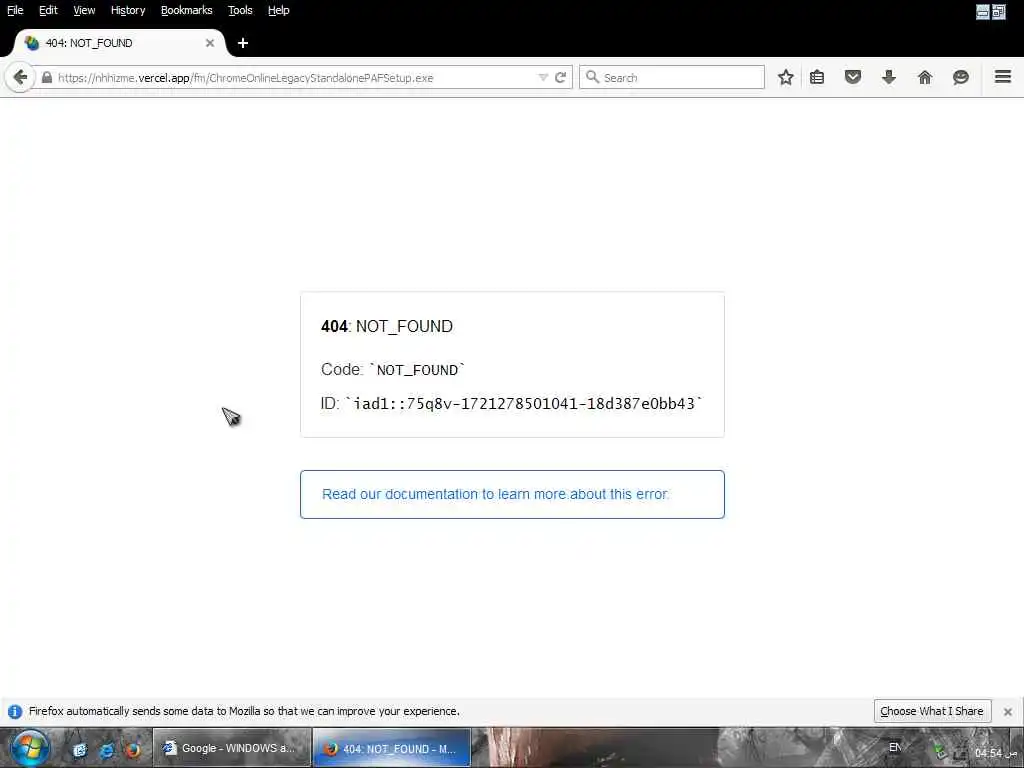This screenshot has width=1024, height=768.
Task: Click Choose What I Share button
Action: point(932,711)
